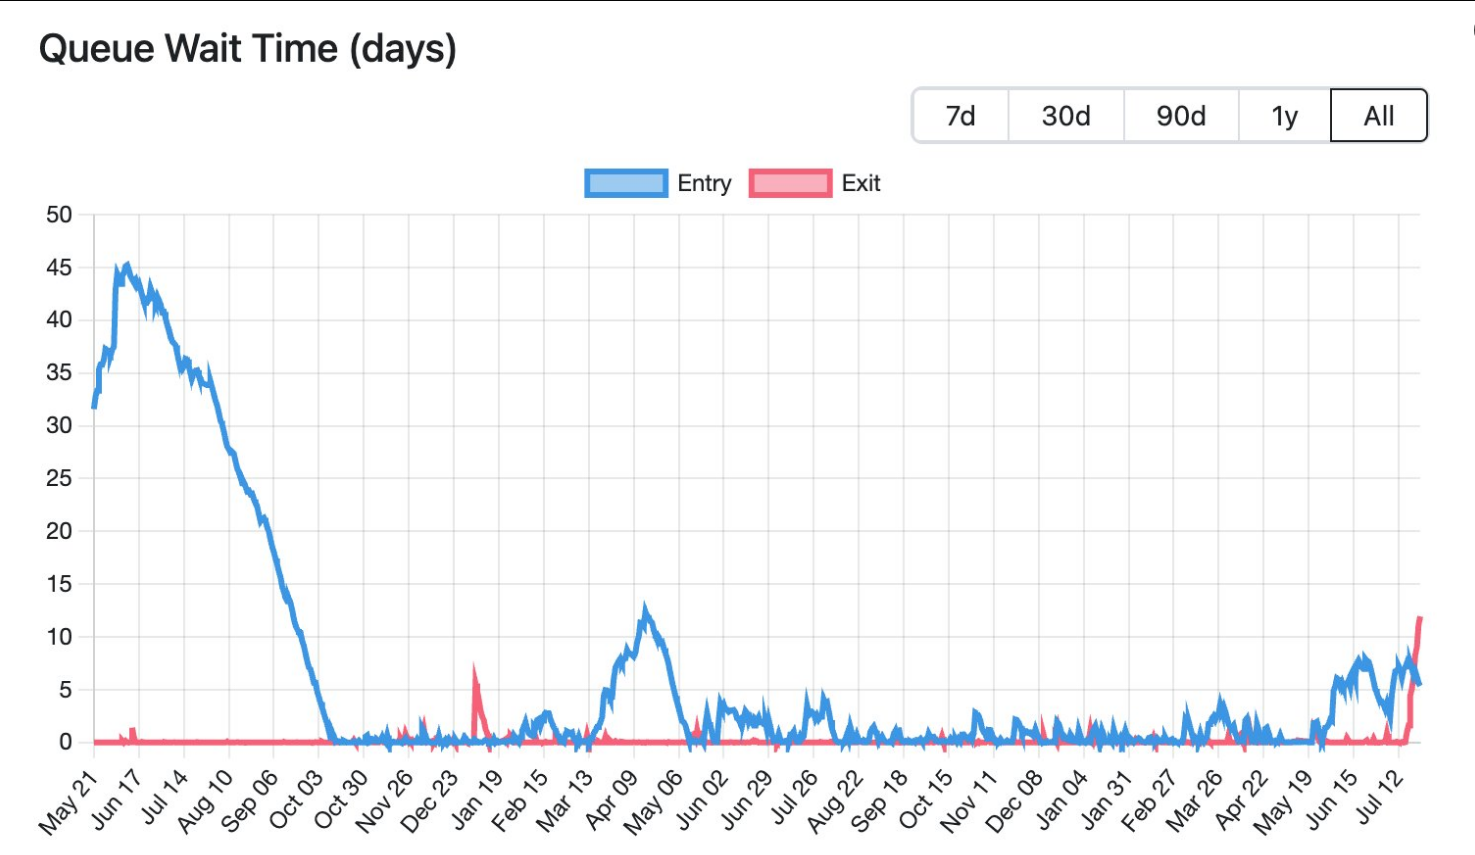Screen dimensions: 1475x855
Task: Click the Jul 12 x-axis label
Action: [x=1381, y=797]
